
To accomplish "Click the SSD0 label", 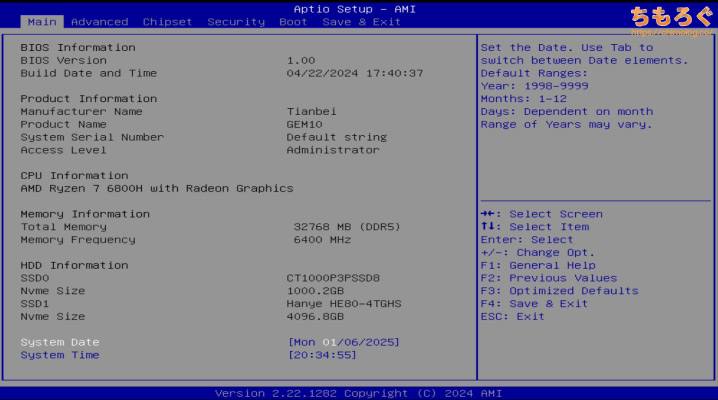I will point(35,278).
